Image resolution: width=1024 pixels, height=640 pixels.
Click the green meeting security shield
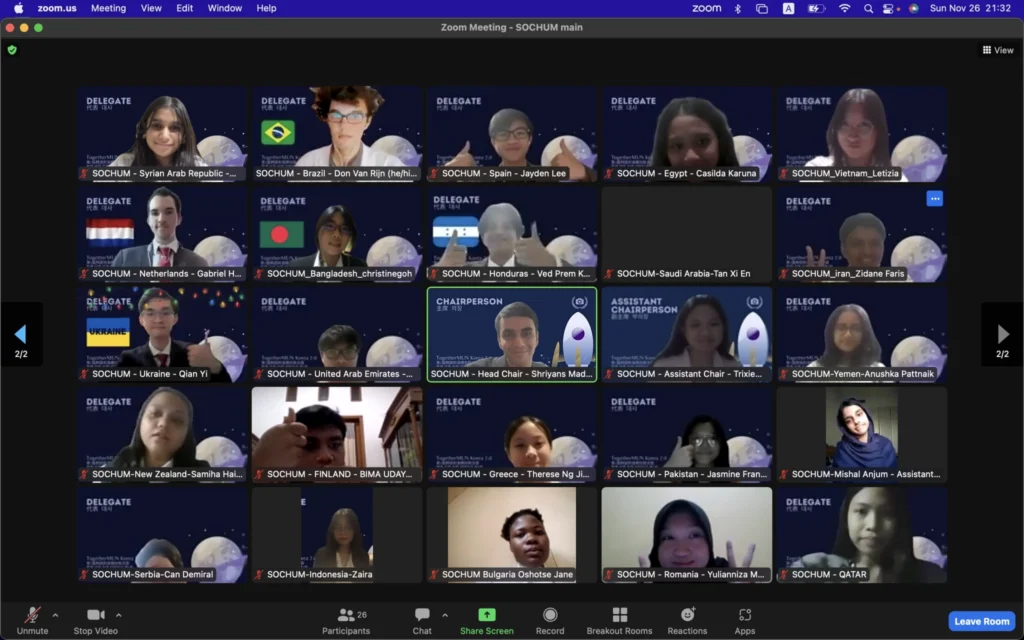pyautogui.click(x=11, y=49)
